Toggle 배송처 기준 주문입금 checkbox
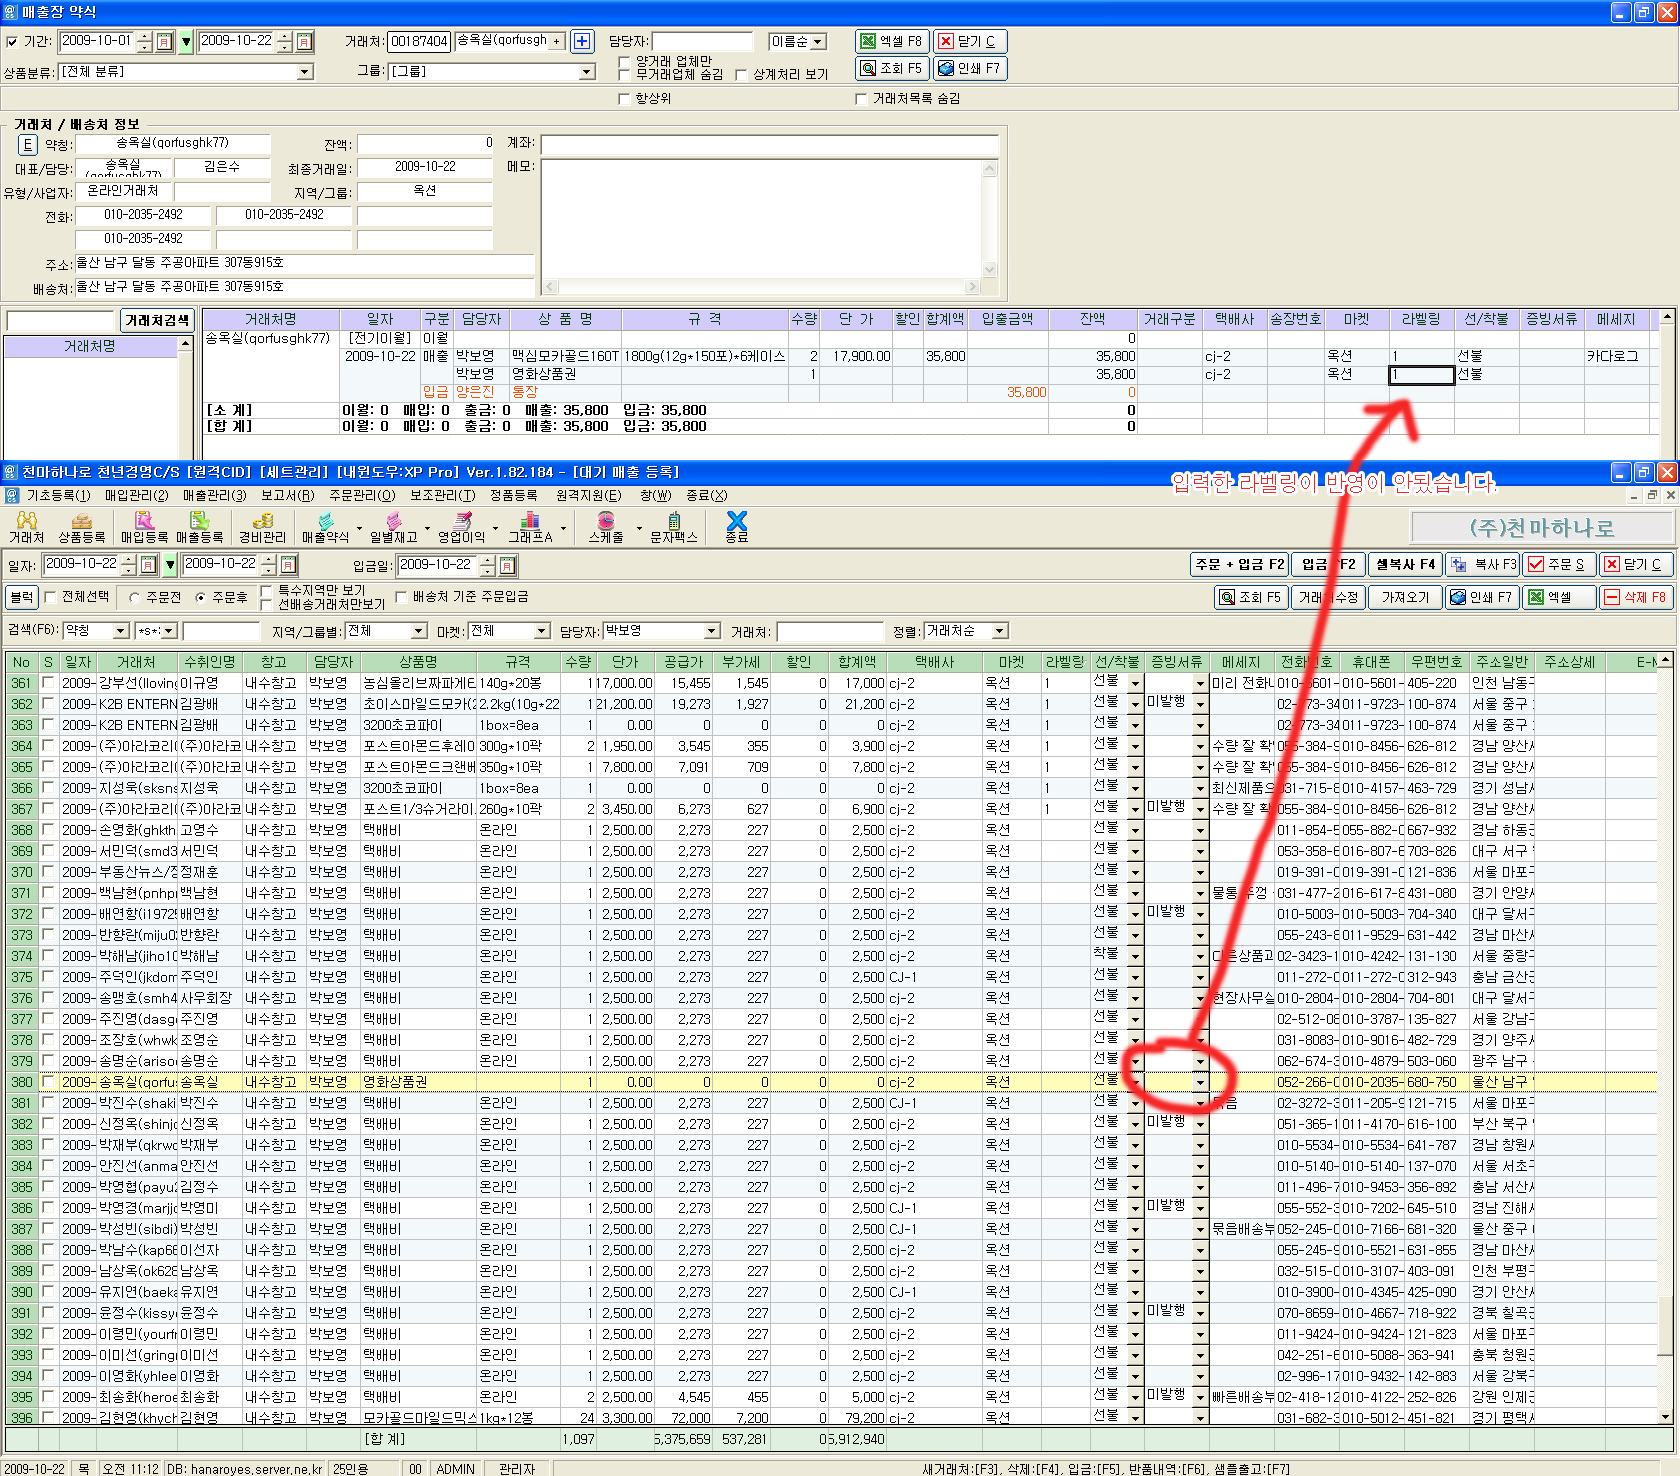 [x=401, y=597]
